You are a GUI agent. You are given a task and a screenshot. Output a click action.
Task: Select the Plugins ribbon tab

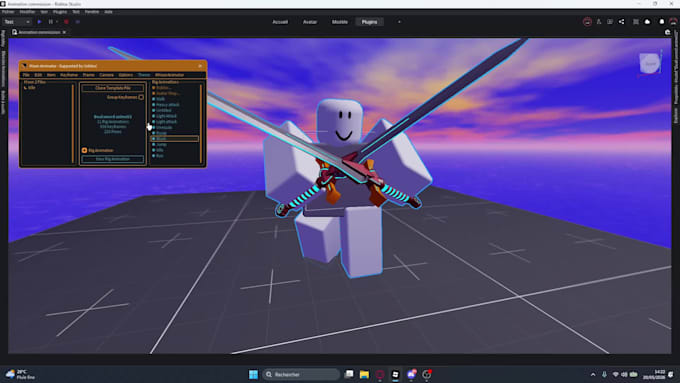pos(369,22)
